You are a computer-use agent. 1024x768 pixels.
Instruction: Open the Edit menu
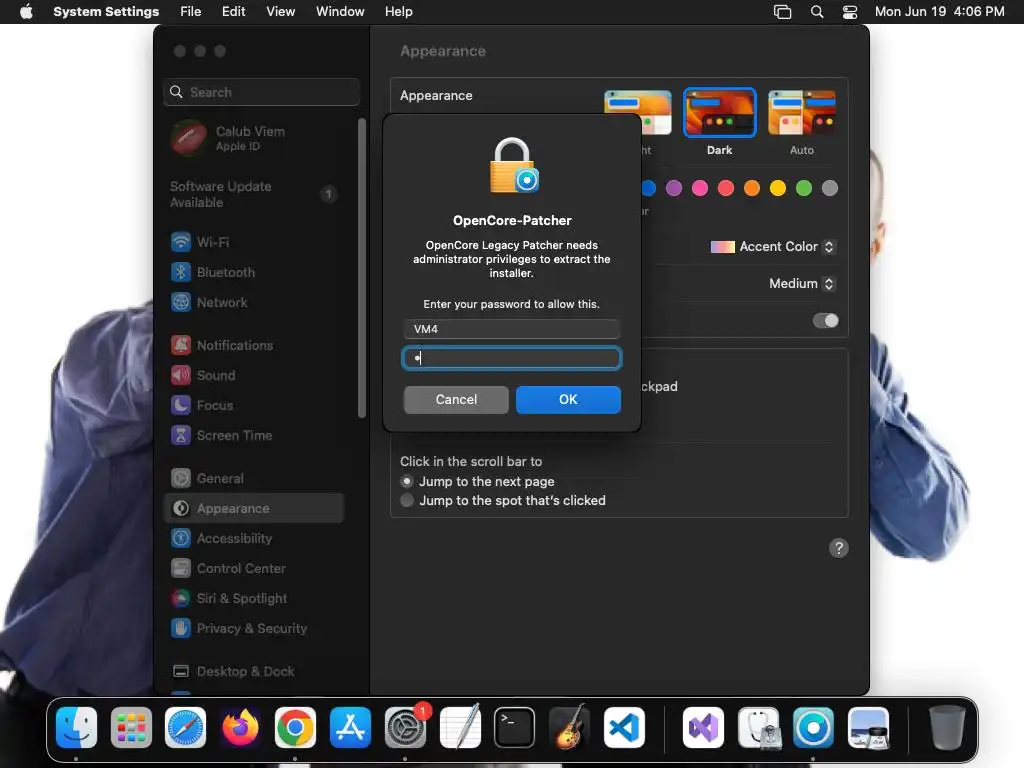tap(234, 12)
